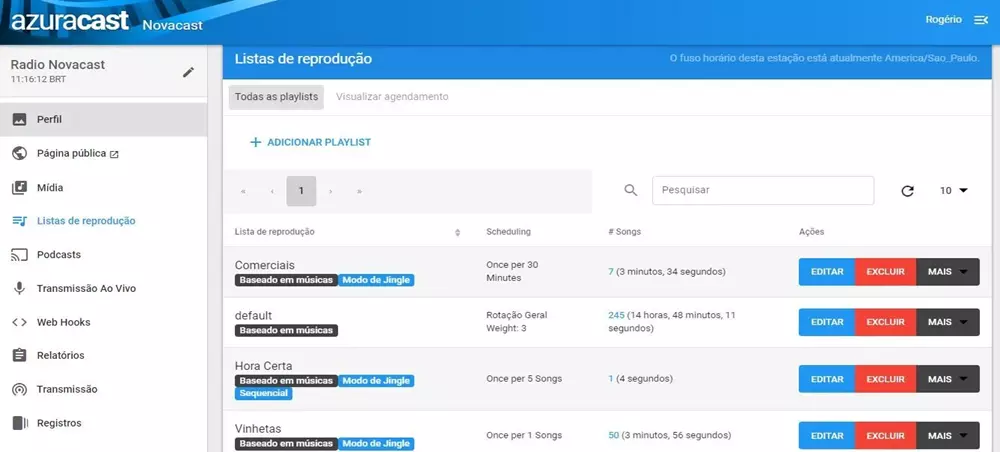Open Transmissão Ao Vivo microphone item
Screen dimensions: 1000x452
pyautogui.click(x=85, y=288)
